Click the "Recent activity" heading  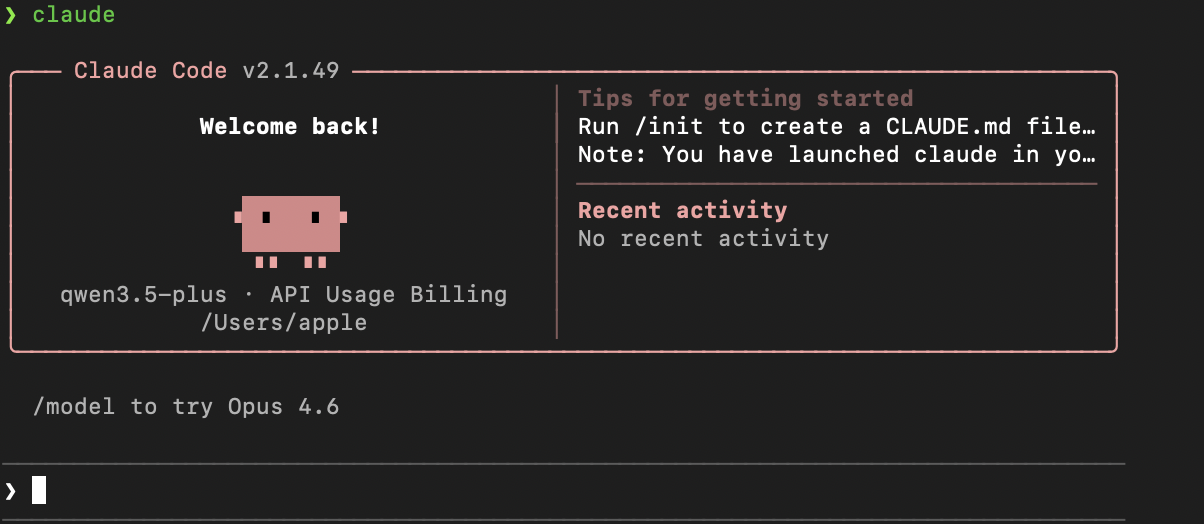click(682, 210)
